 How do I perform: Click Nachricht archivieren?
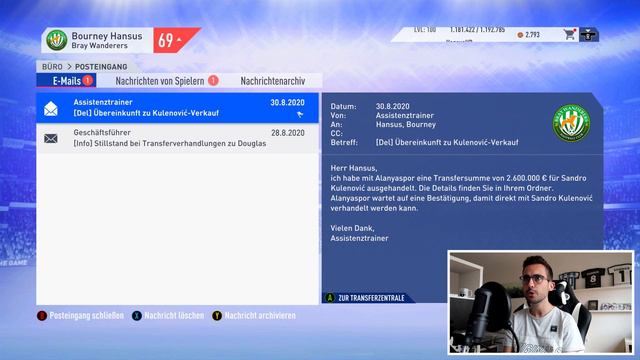point(260,316)
